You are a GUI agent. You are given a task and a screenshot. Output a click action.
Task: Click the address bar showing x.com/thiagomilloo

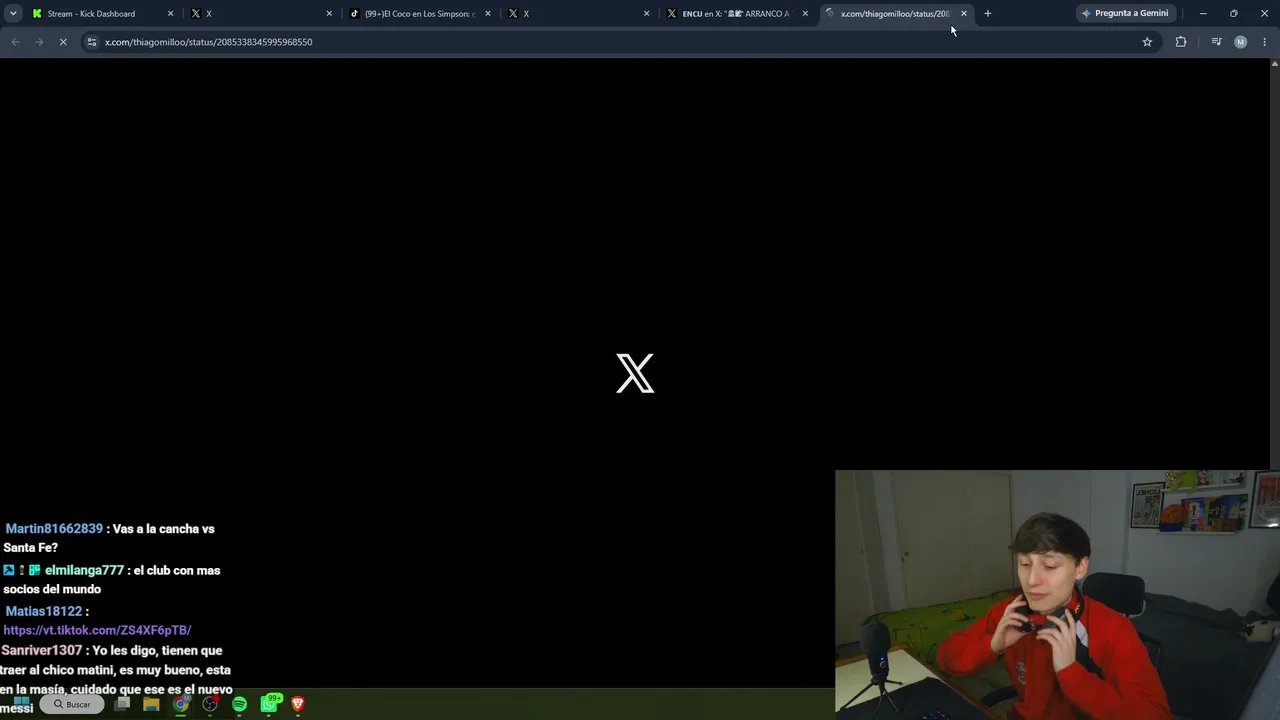[620, 42]
